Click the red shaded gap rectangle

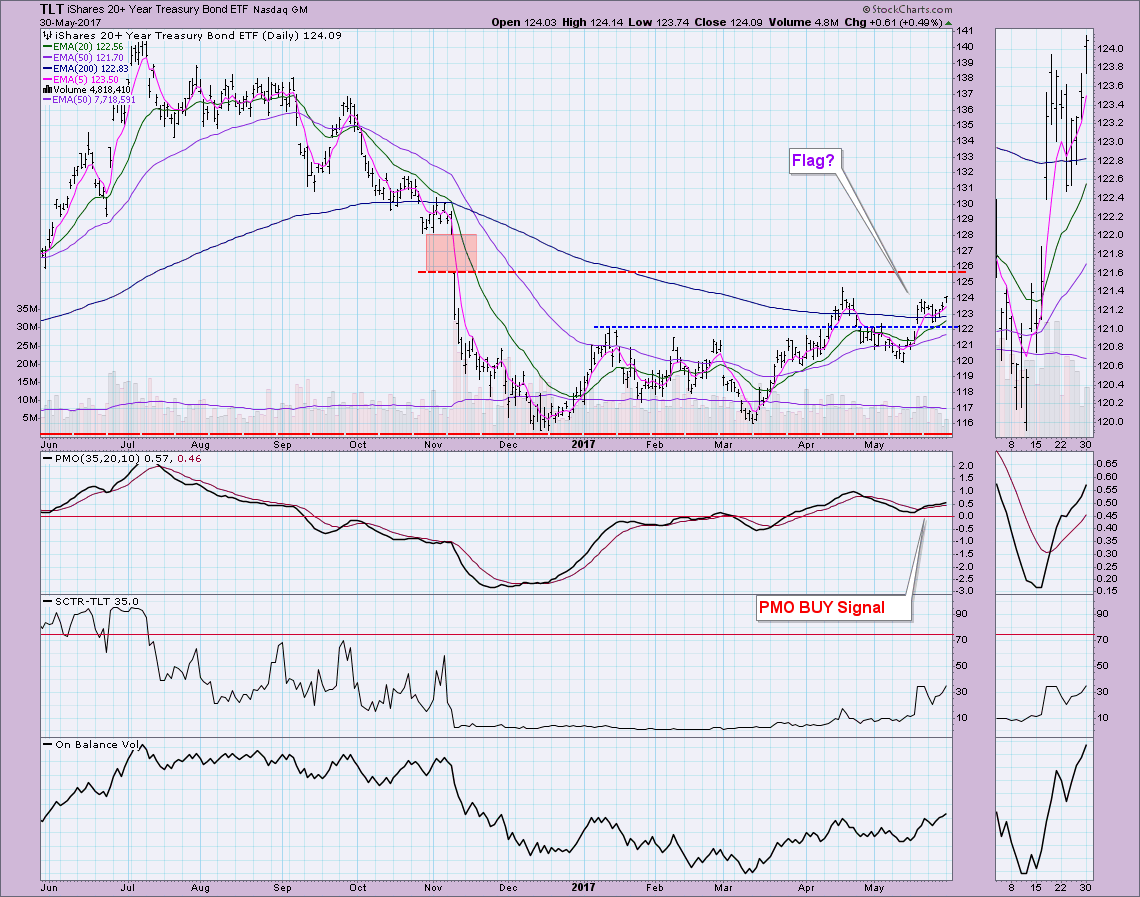click(451, 252)
